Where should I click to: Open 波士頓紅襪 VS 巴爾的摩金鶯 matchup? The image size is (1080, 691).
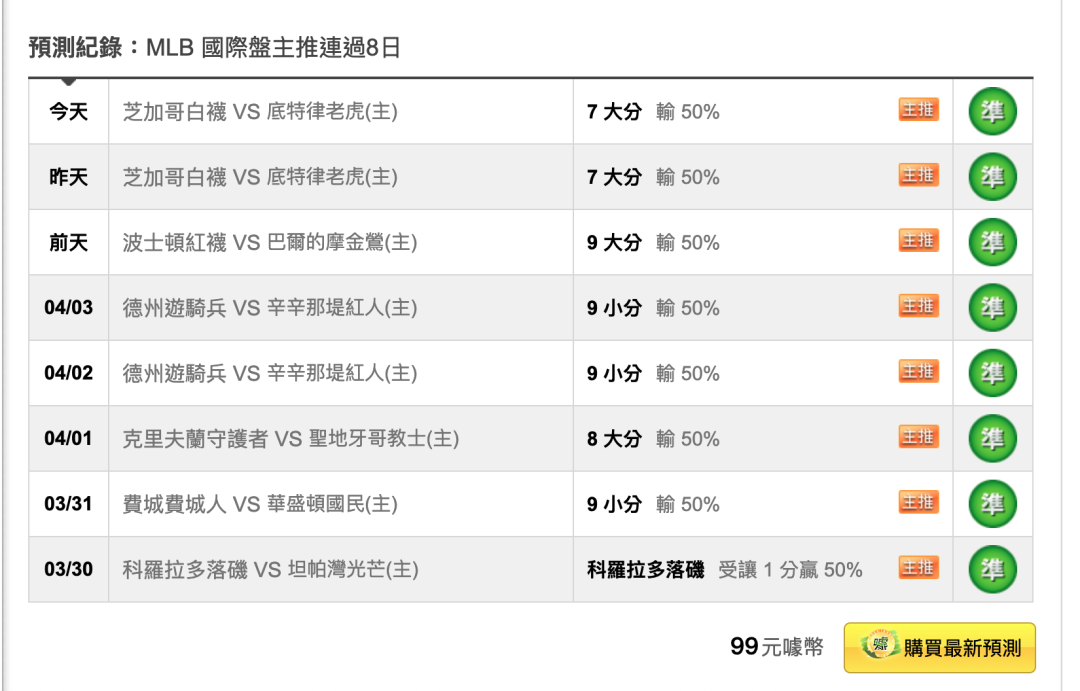coord(270,243)
